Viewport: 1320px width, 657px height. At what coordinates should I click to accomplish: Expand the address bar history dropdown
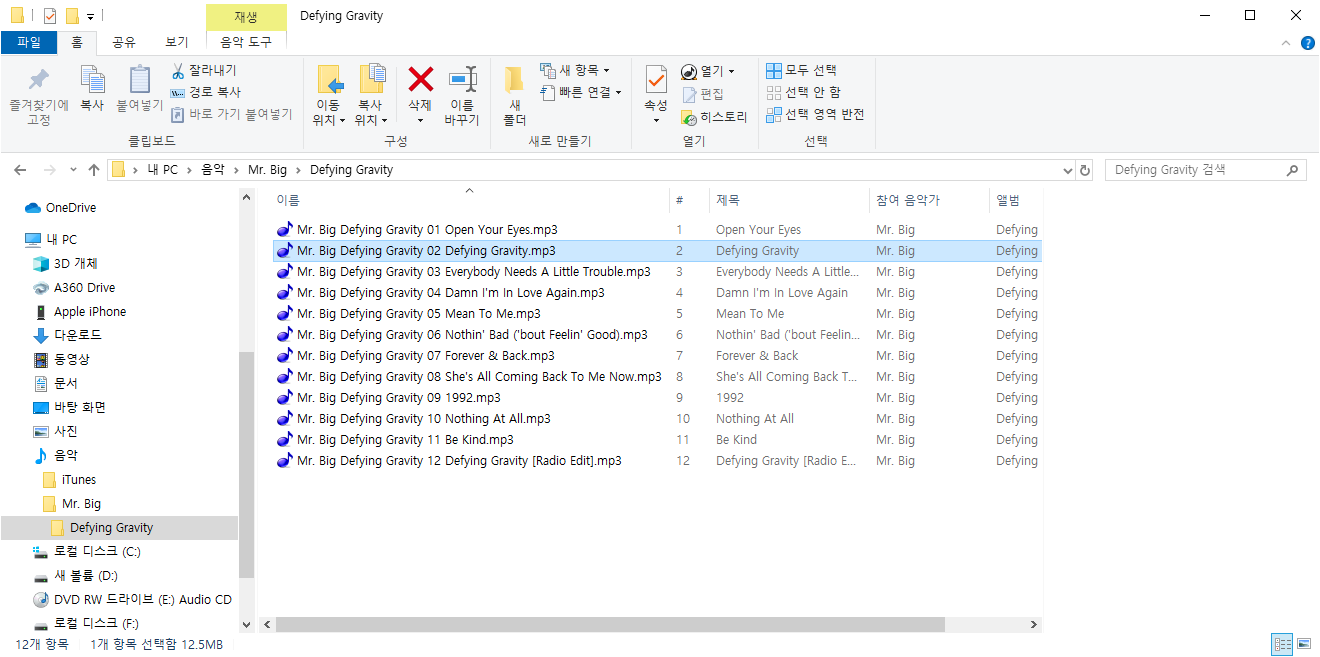pyautogui.click(x=1066, y=170)
